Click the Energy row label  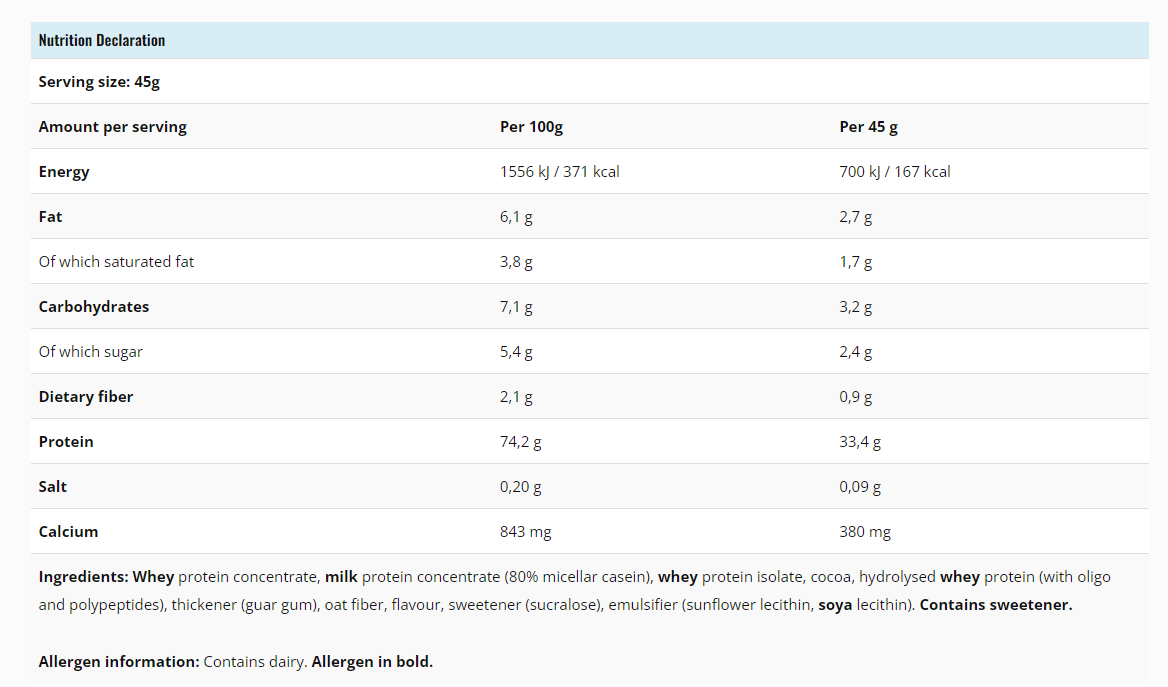point(64,172)
